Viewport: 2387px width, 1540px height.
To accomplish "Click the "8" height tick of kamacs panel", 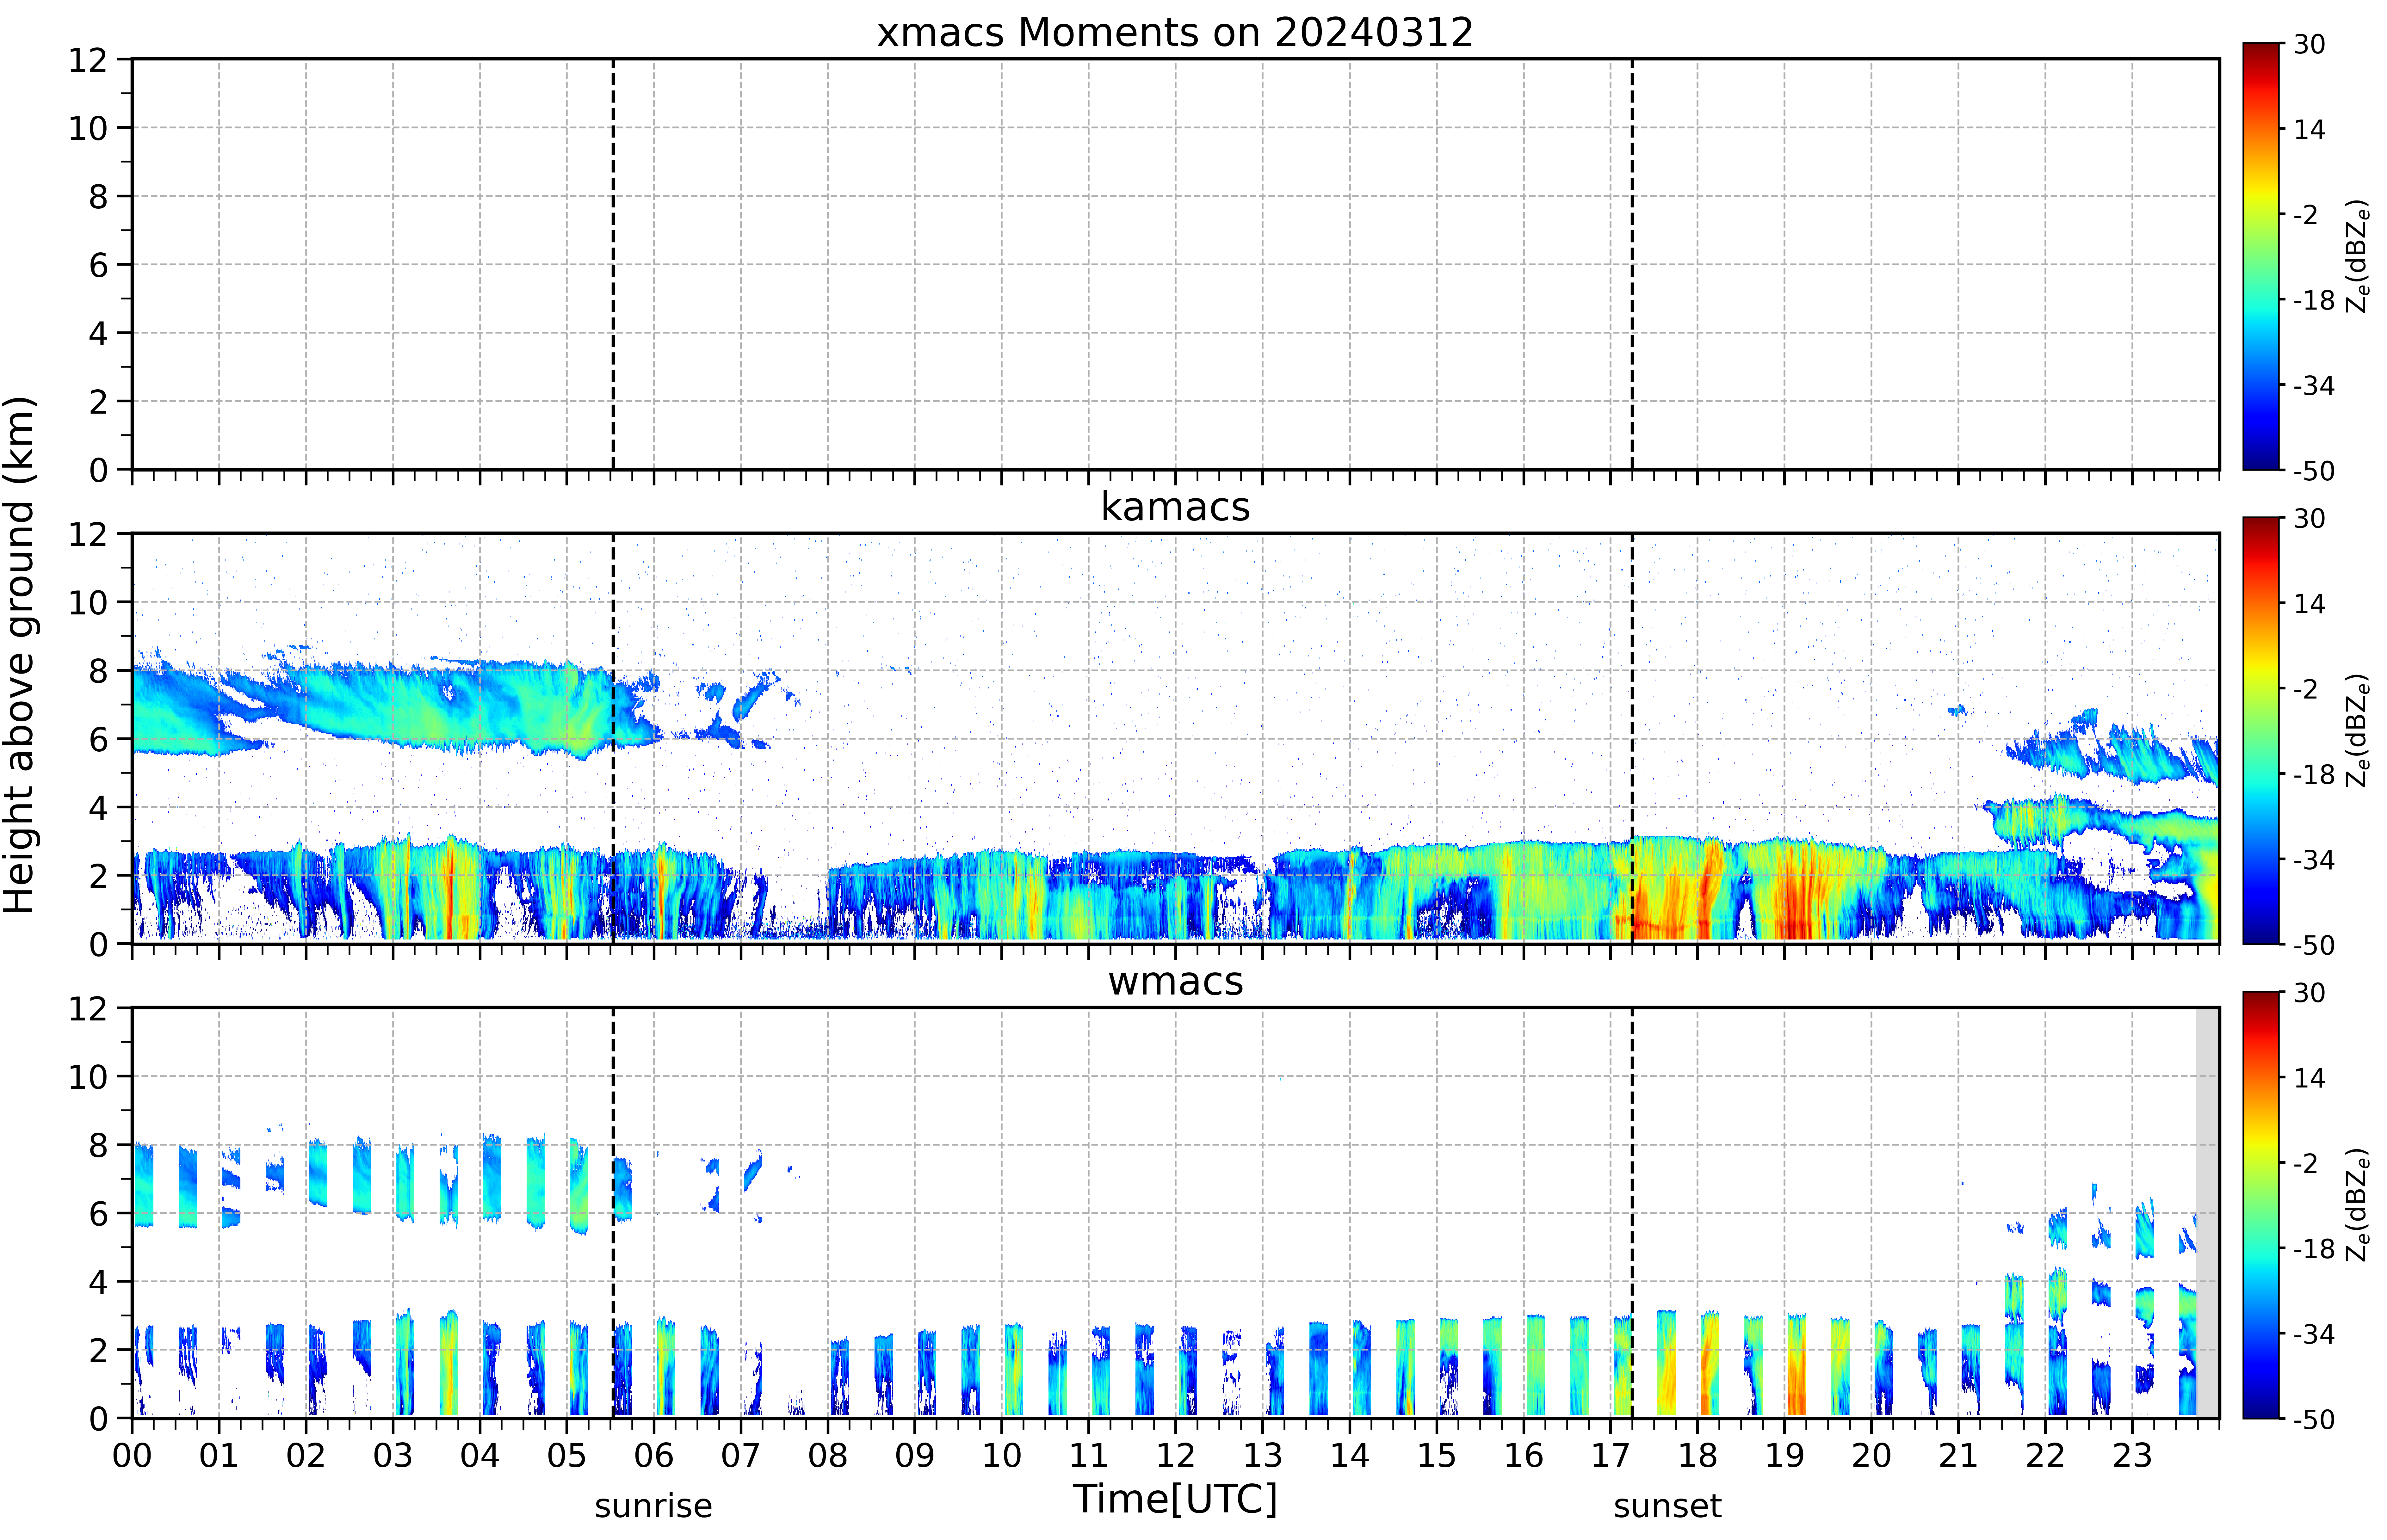I will tap(98, 671).
